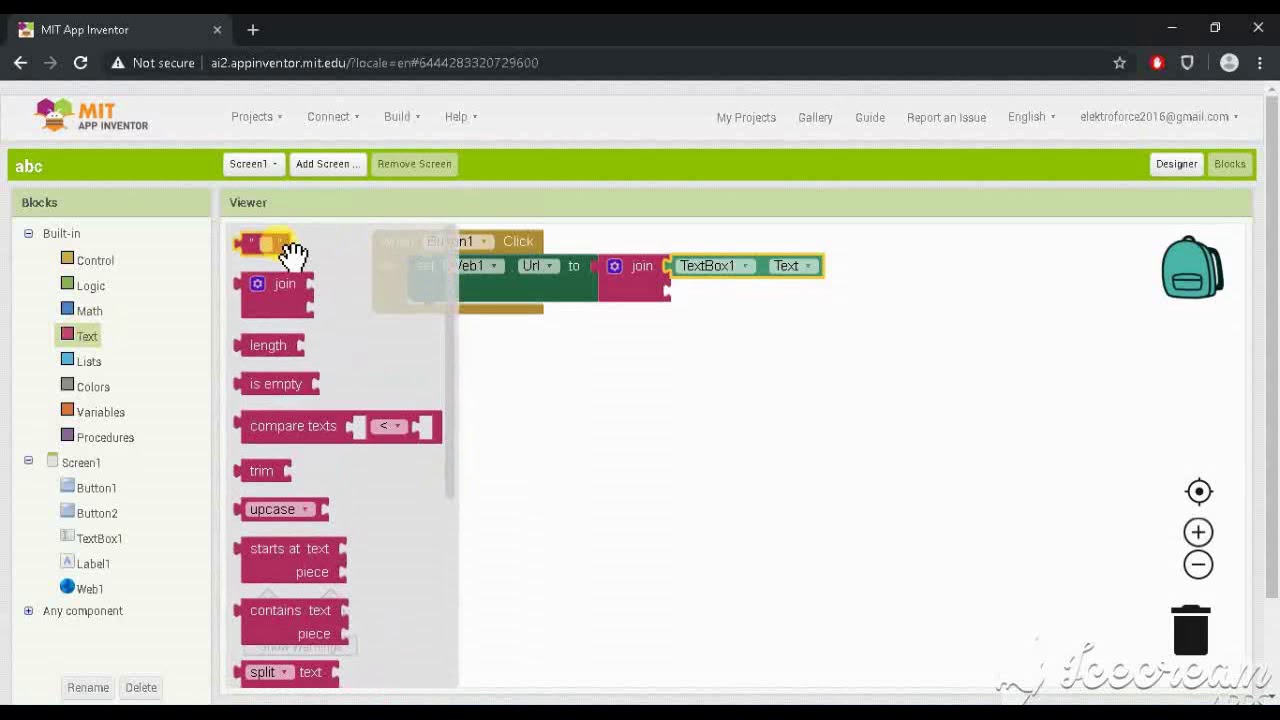Open the Url property dropdown on block
The image size is (1280, 720).
pos(538,266)
